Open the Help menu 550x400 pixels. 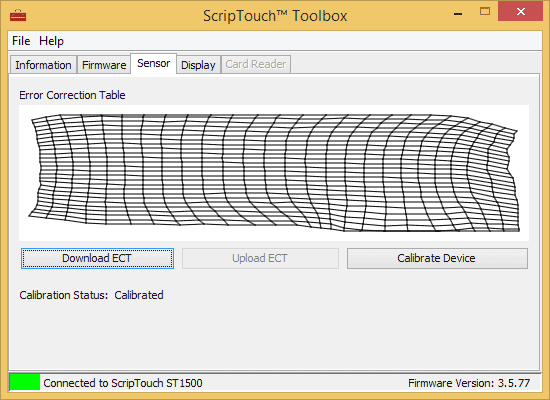tap(51, 41)
